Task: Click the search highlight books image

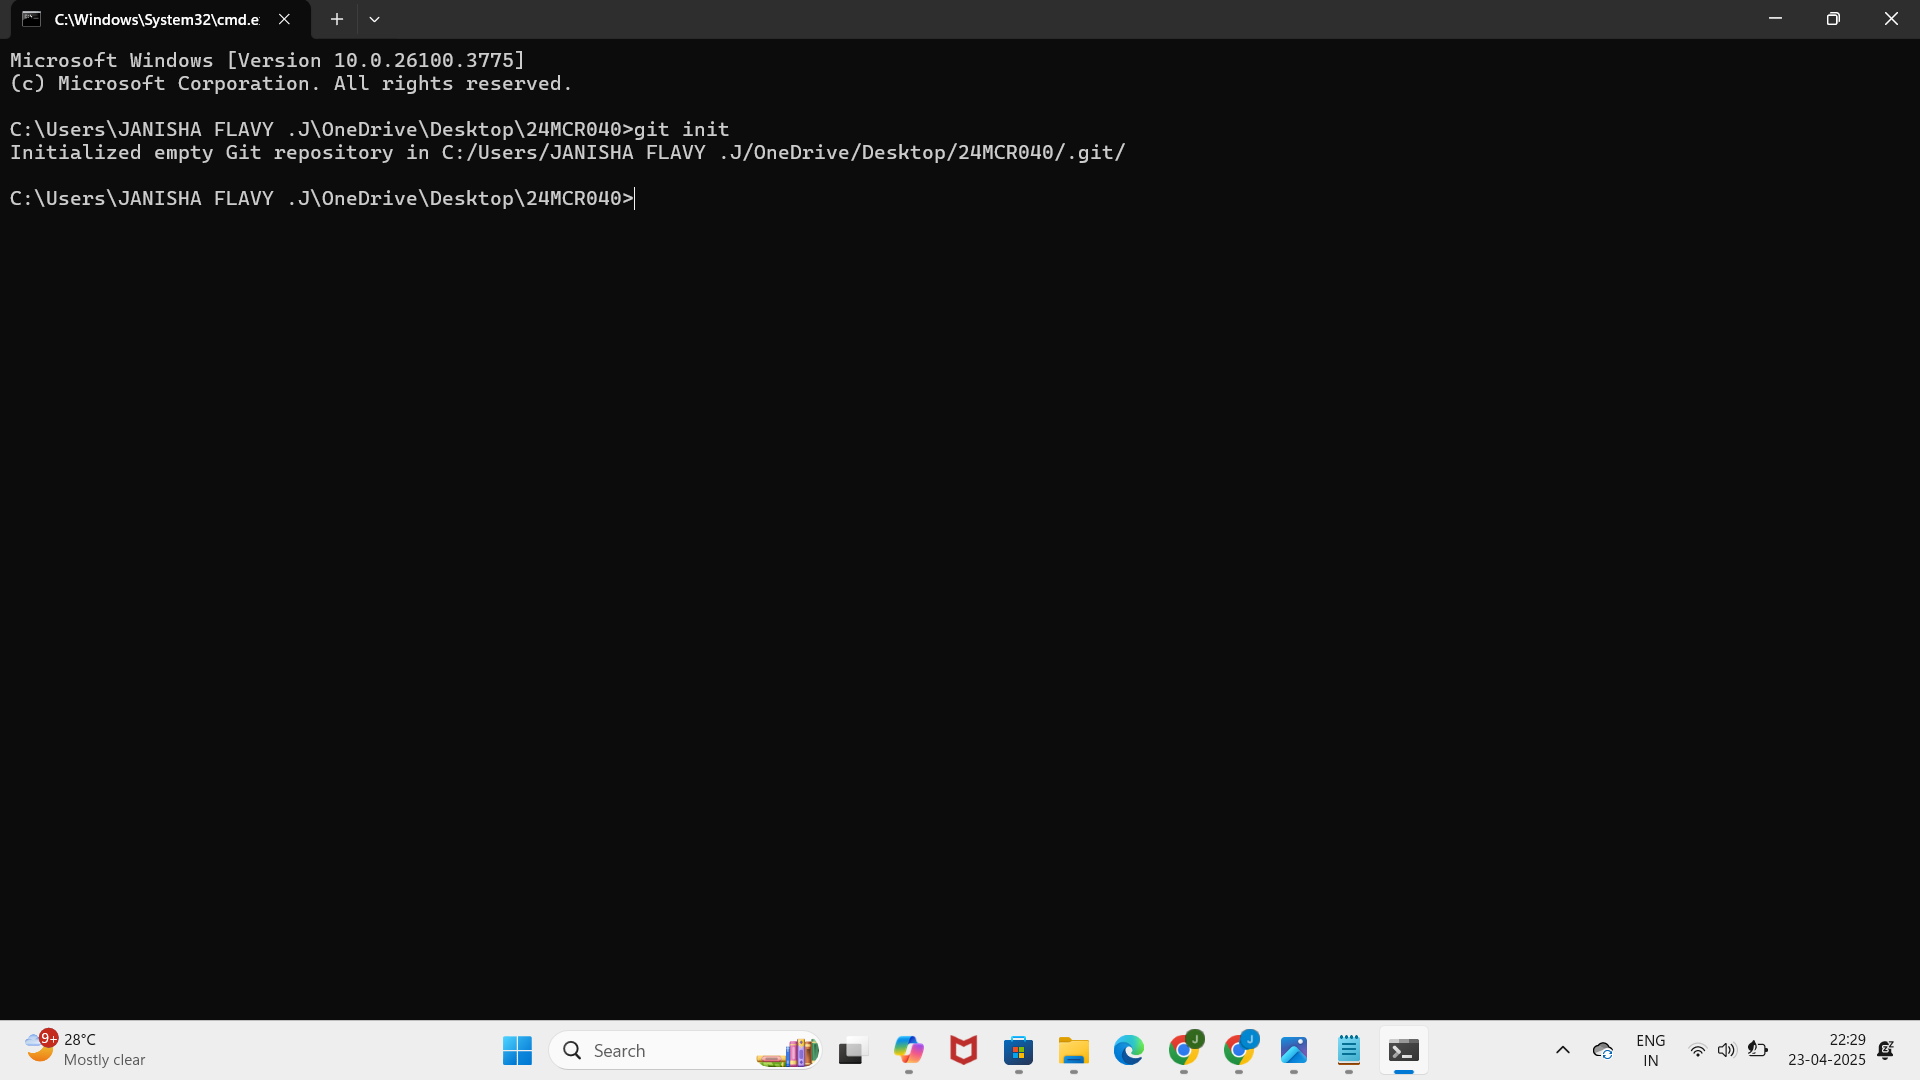Action: pyautogui.click(x=788, y=1051)
